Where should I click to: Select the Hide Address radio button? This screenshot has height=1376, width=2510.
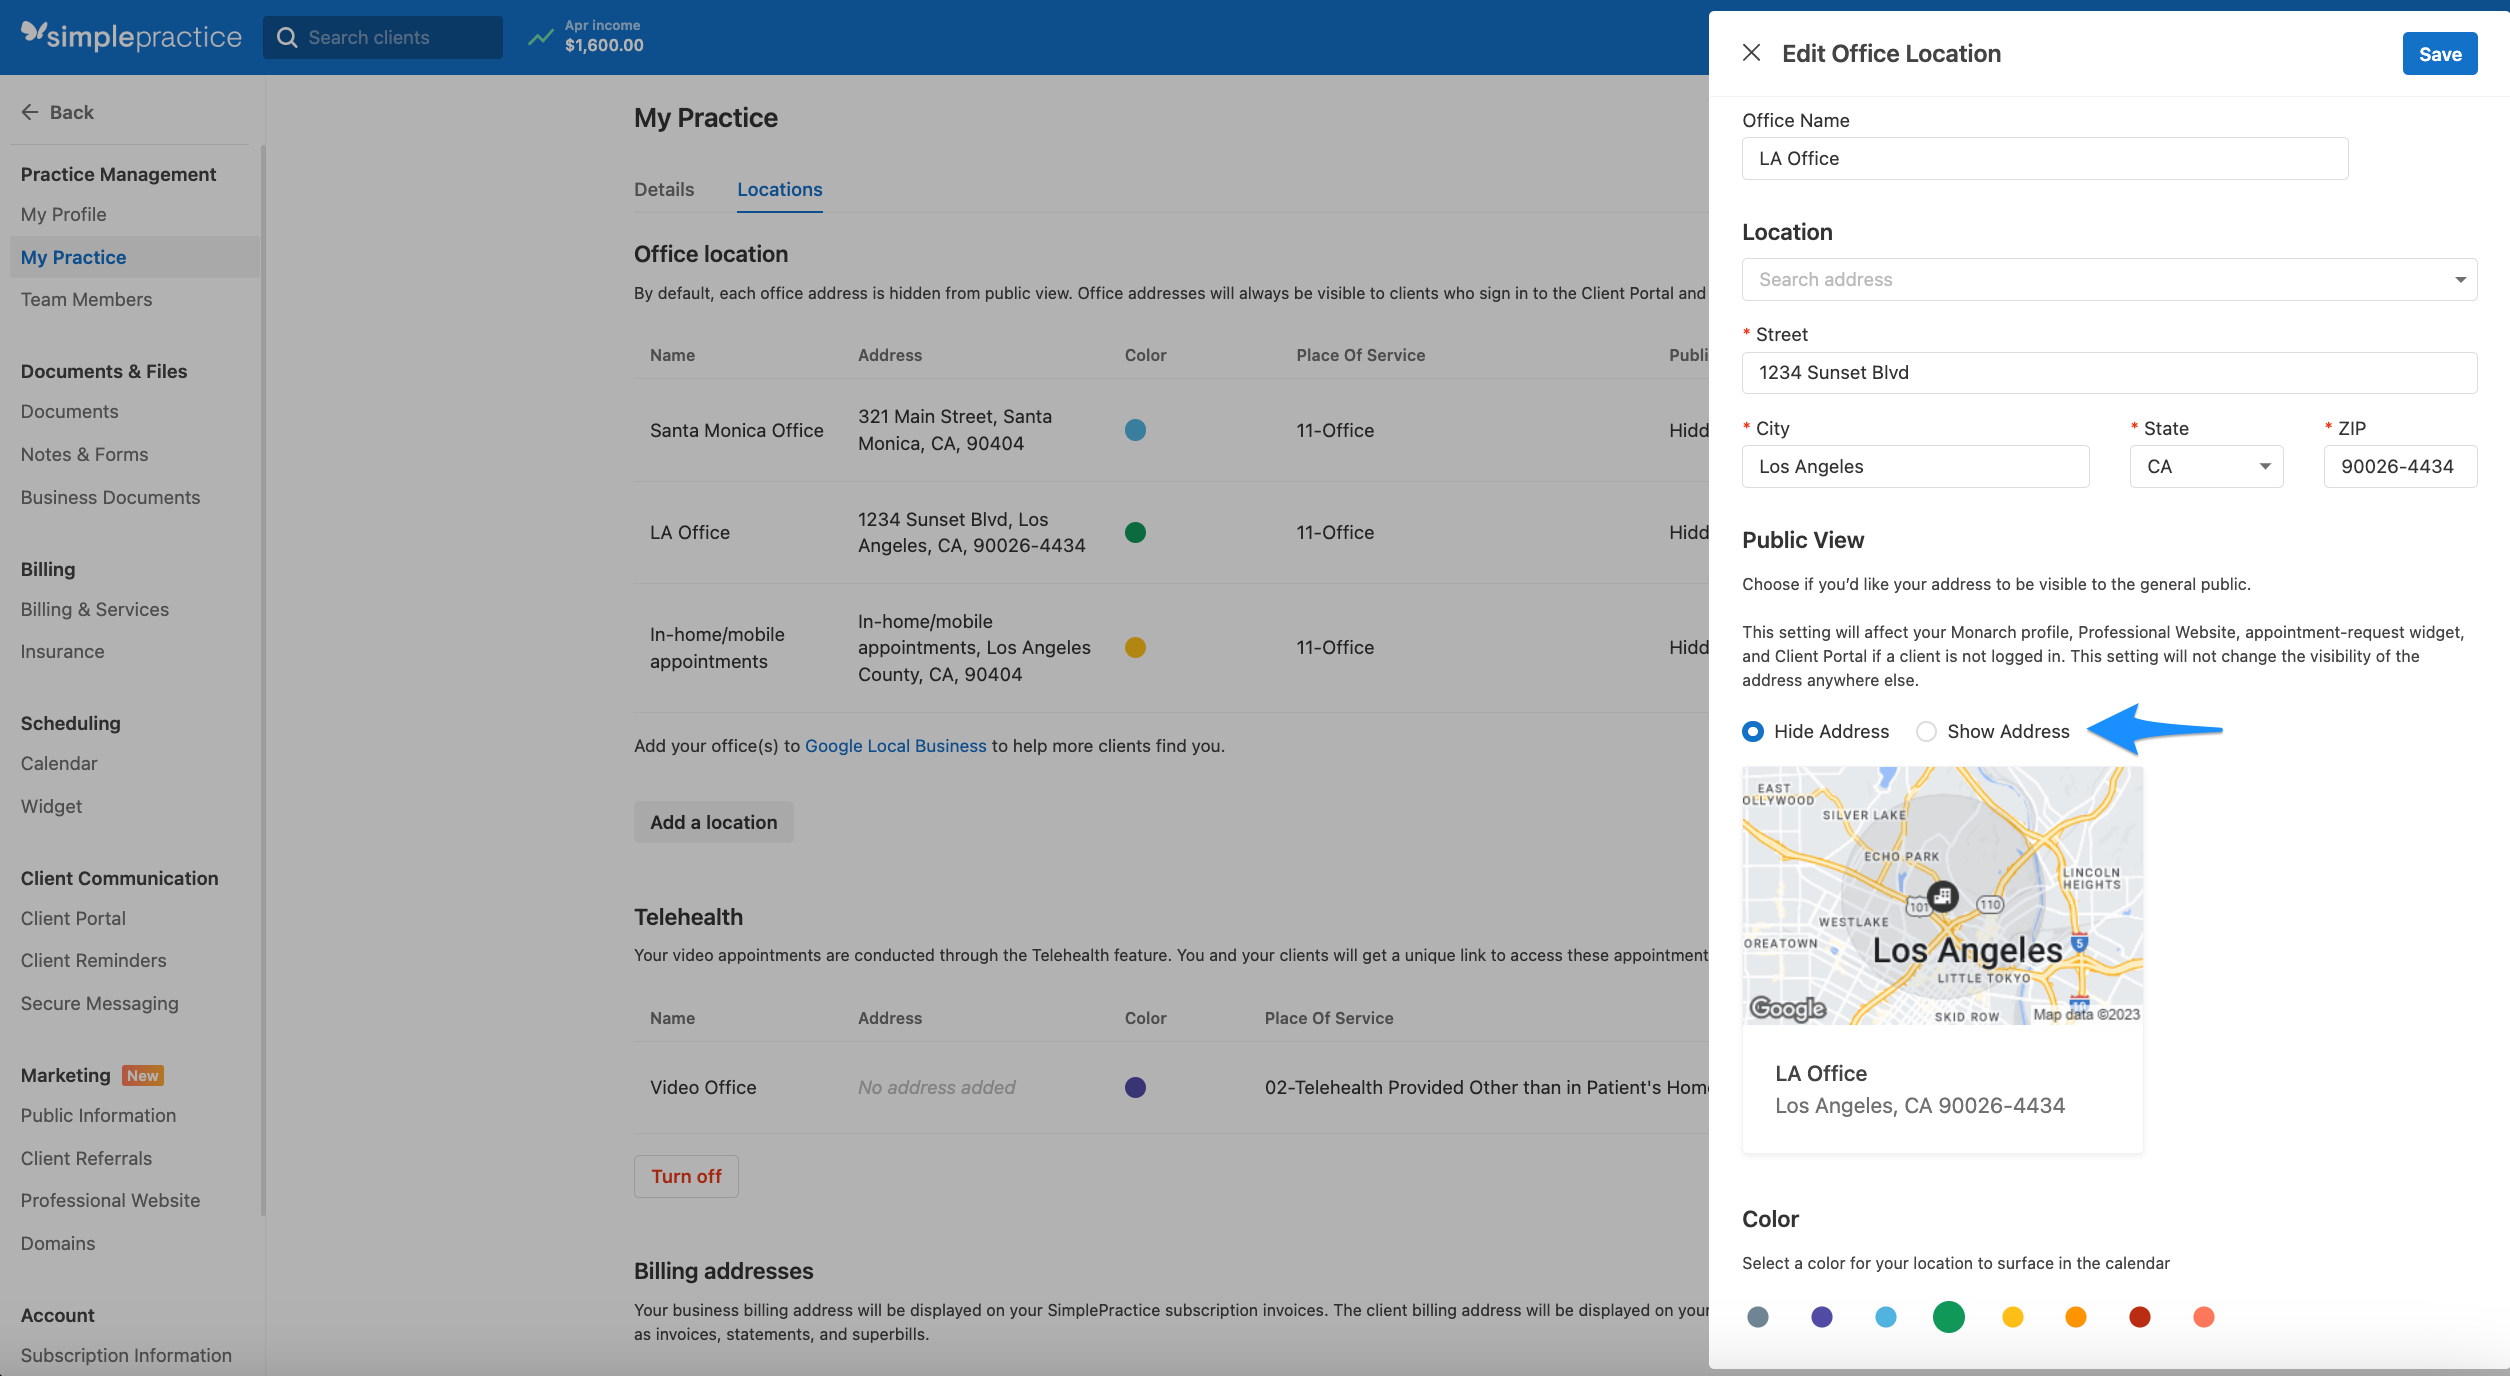(x=1752, y=731)
